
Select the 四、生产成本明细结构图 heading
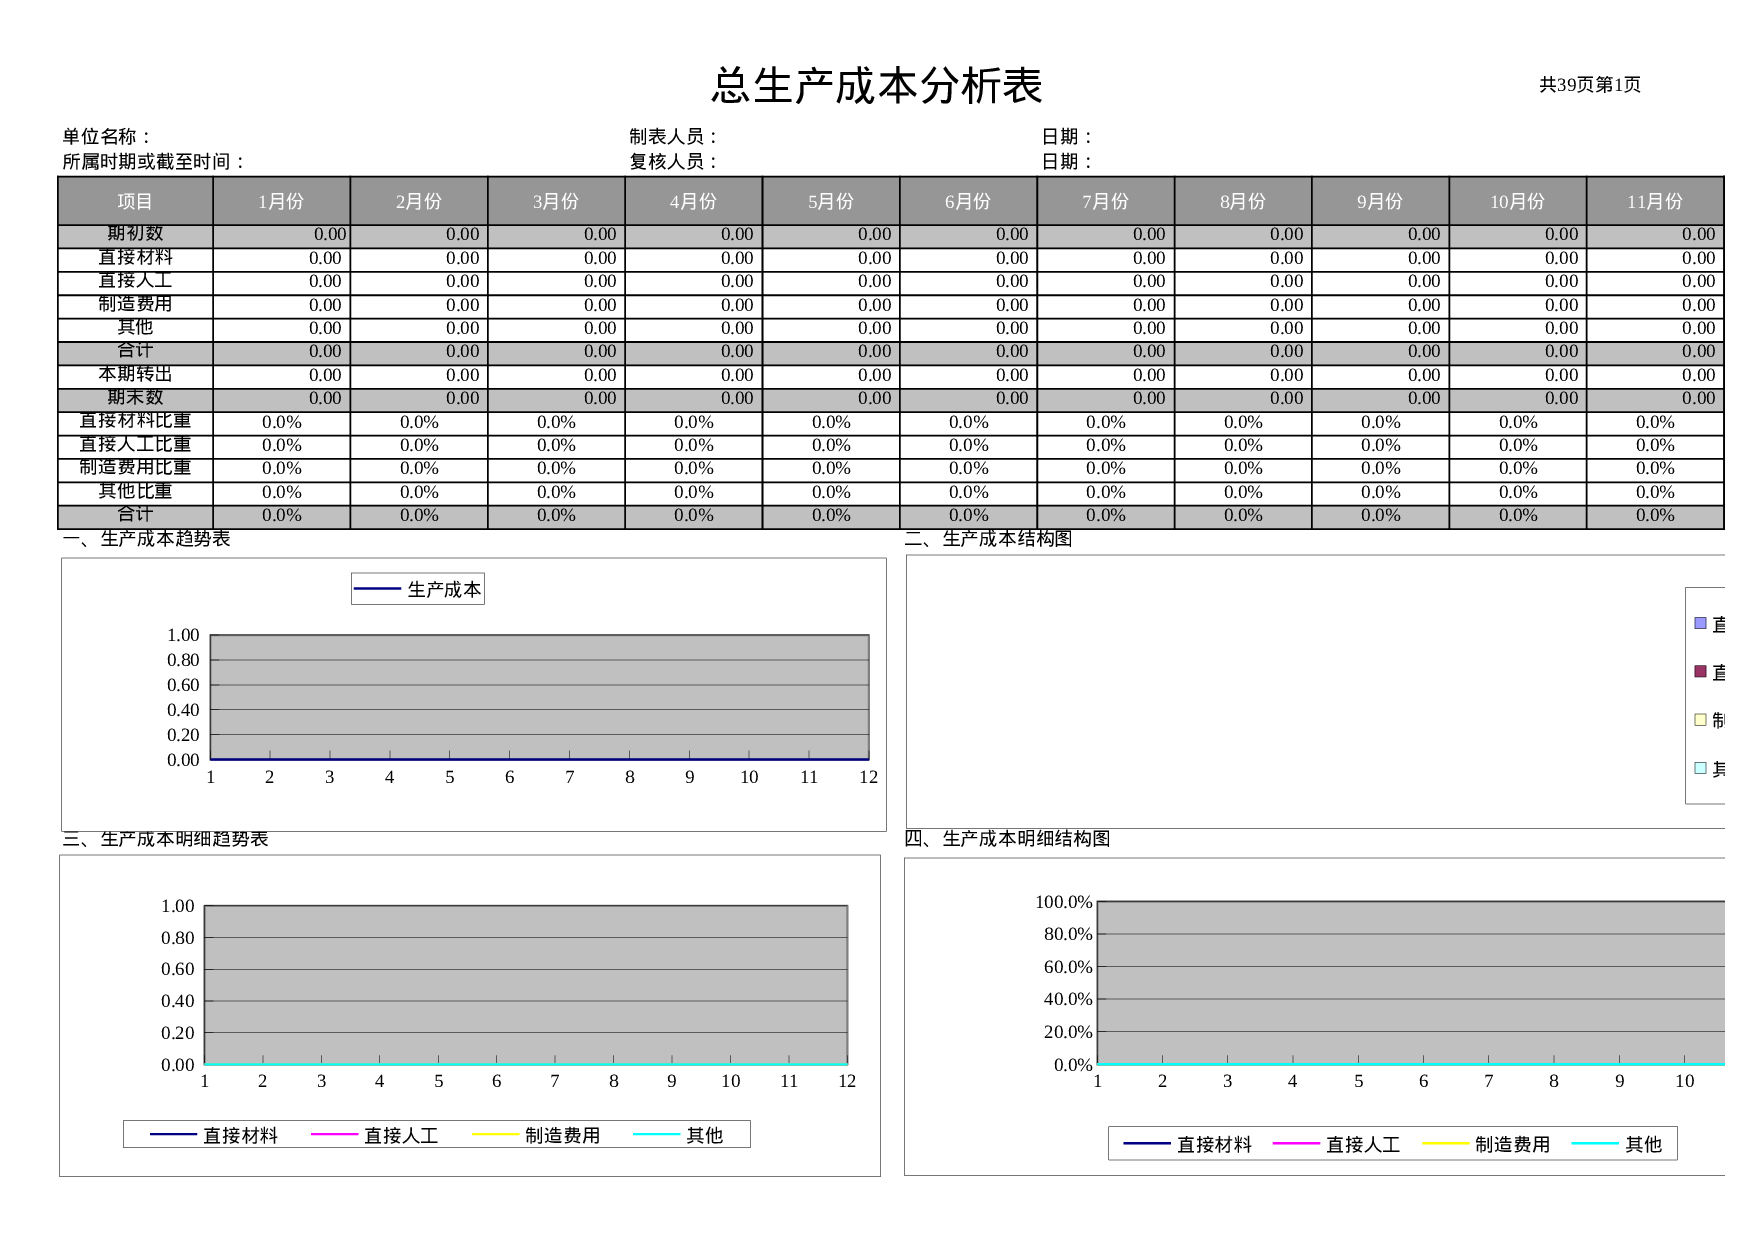[1007, 838]
